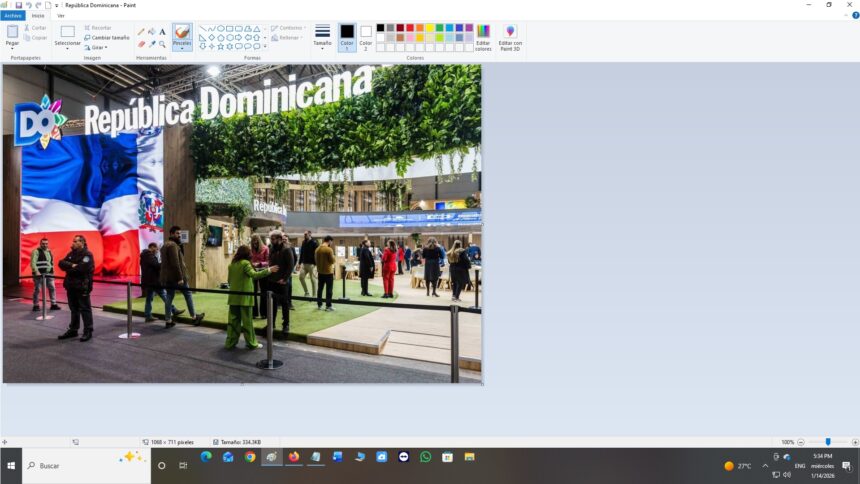Click Cambiar tamaño resize button
860x484 pixels.
(x=107, y=37)
